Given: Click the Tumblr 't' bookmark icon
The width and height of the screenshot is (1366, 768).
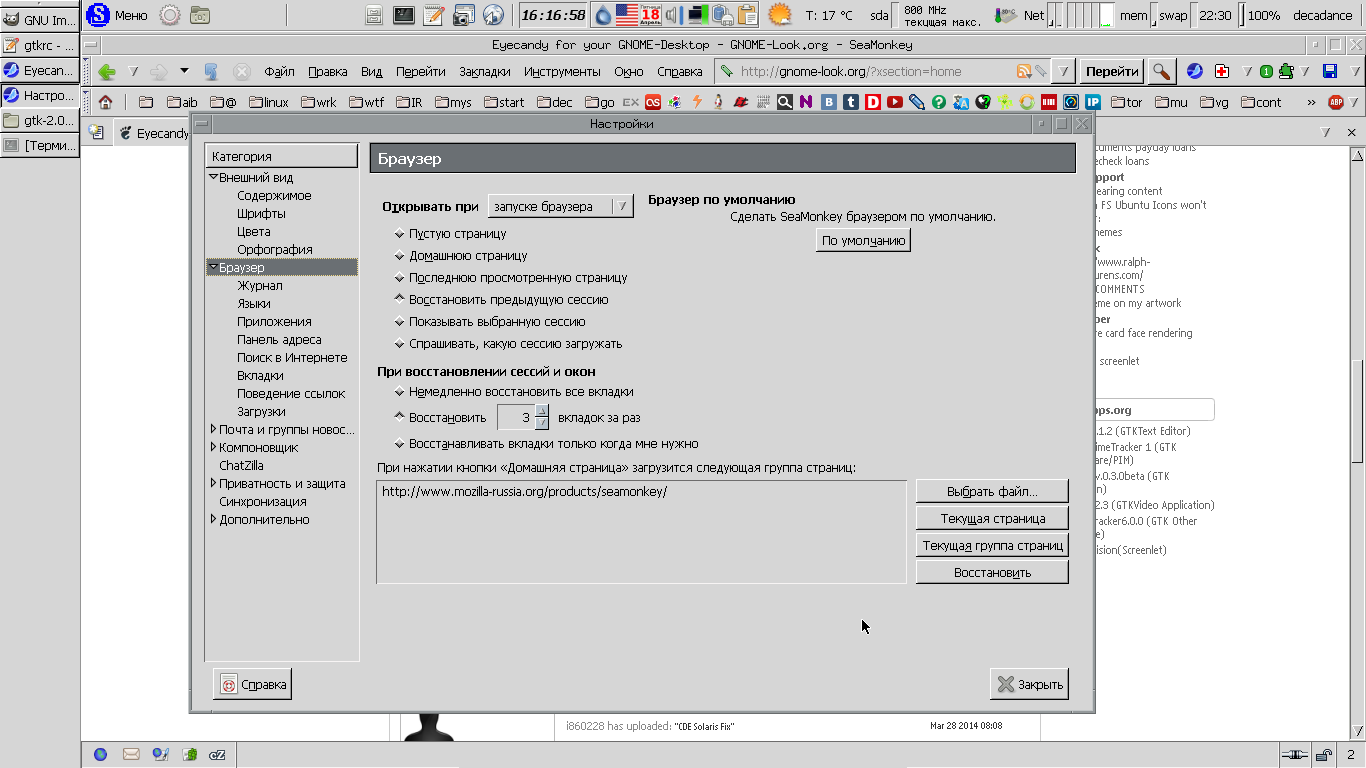Looking at the screenshot, I should tap(850, 102).
